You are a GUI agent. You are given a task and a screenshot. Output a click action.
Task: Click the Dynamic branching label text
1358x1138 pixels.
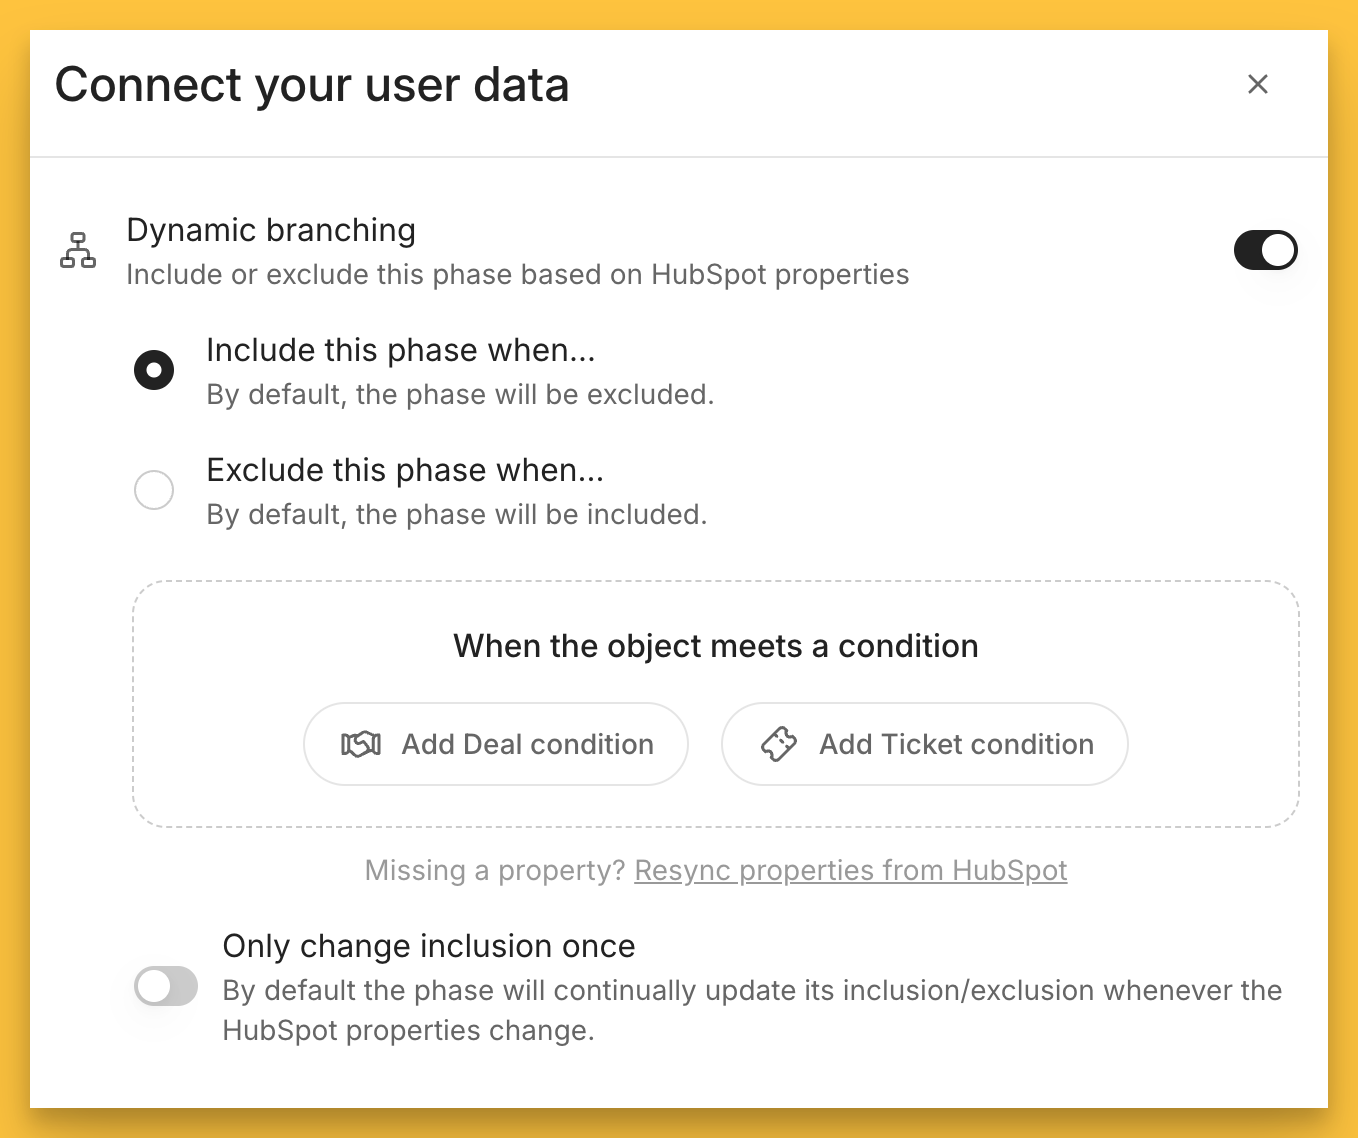[271, 230]
